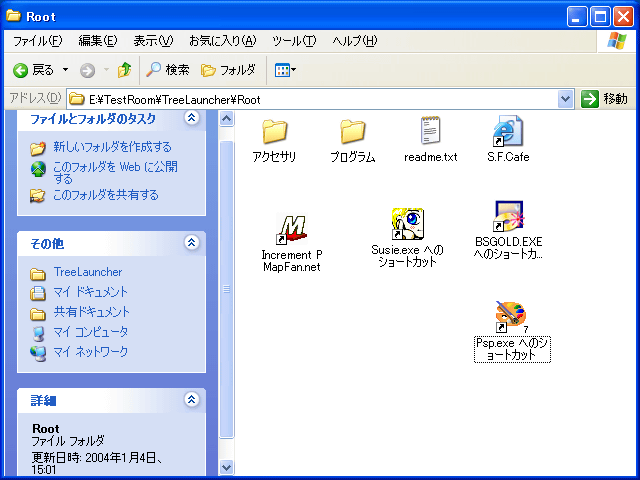
Task: Open the プログラム folder icon
Action: (353, 131)
